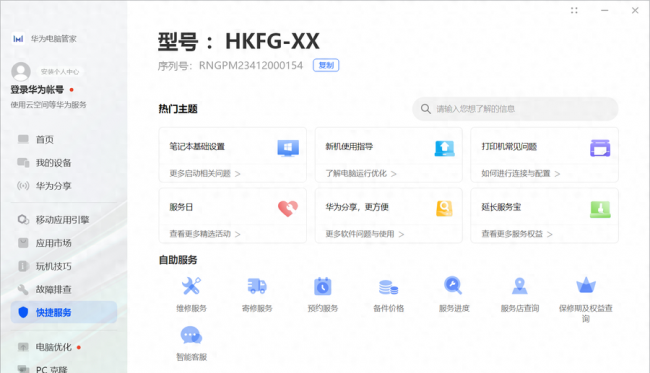Open 电脑优化 in sidebar

pyautogui.click(x=63, y=347)
